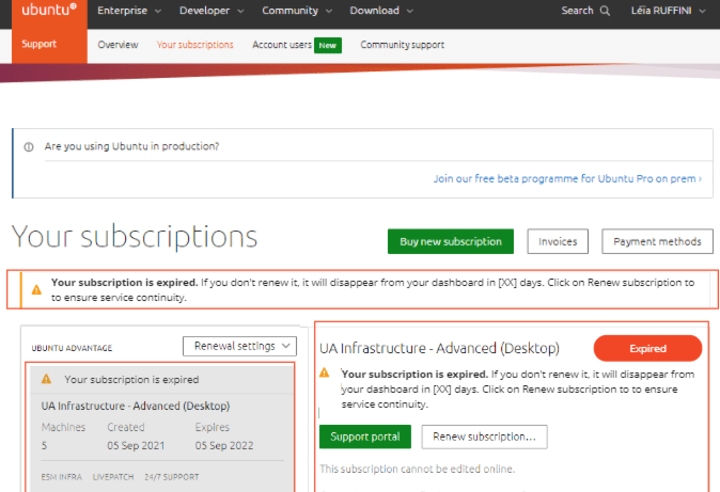Click Buy new subscription button
The width and height of the screenshot is (720, 492).
450,241
